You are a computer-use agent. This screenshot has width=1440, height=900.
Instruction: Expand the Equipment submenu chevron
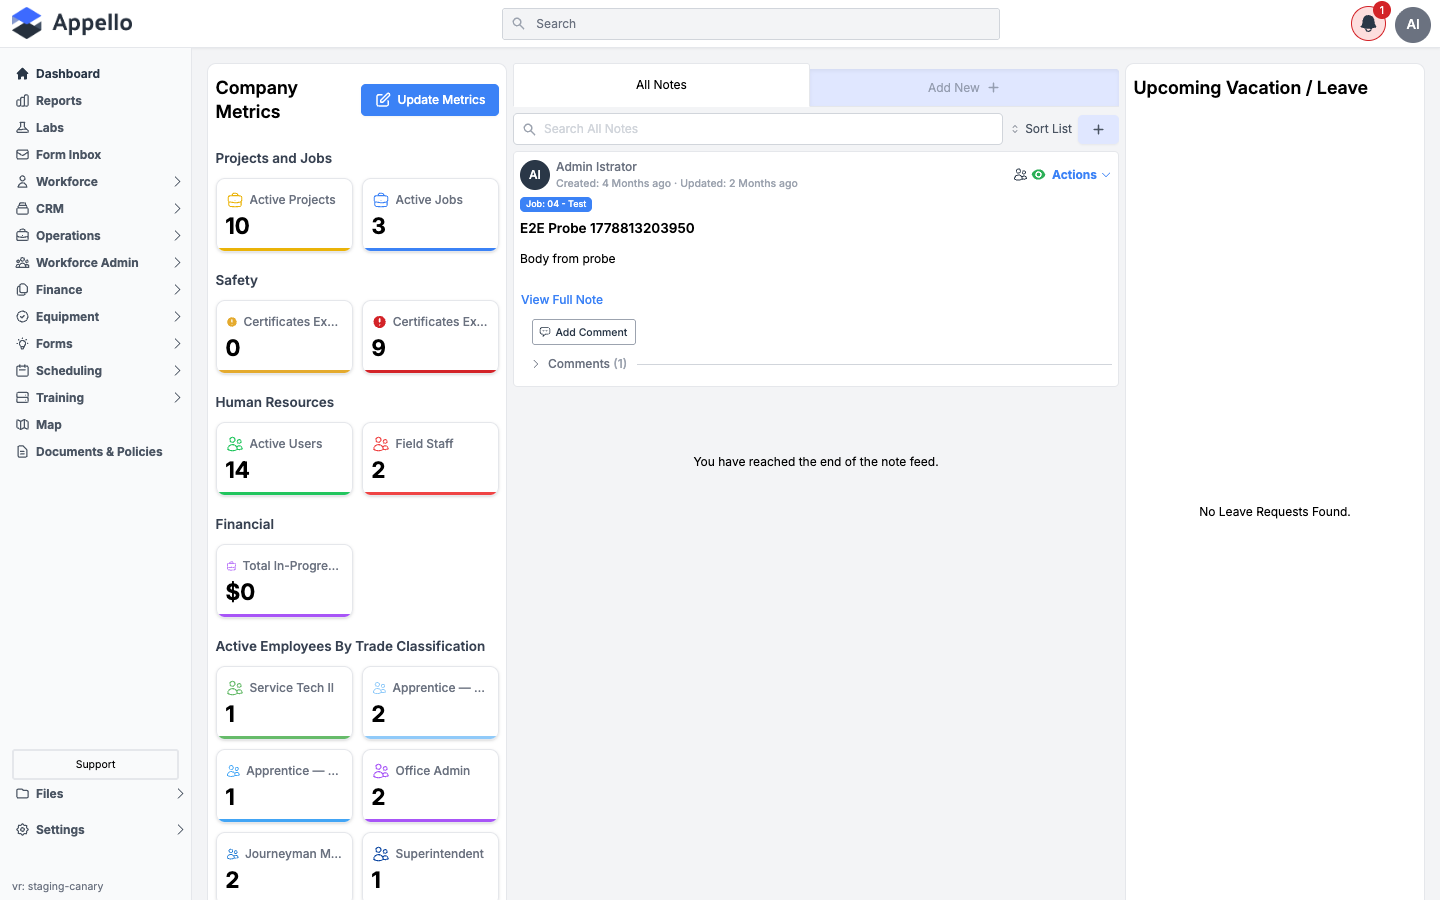tap(177, 317)
